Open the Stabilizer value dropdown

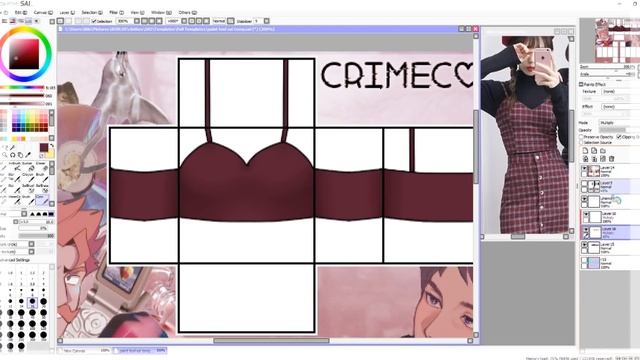coord(267,21)
